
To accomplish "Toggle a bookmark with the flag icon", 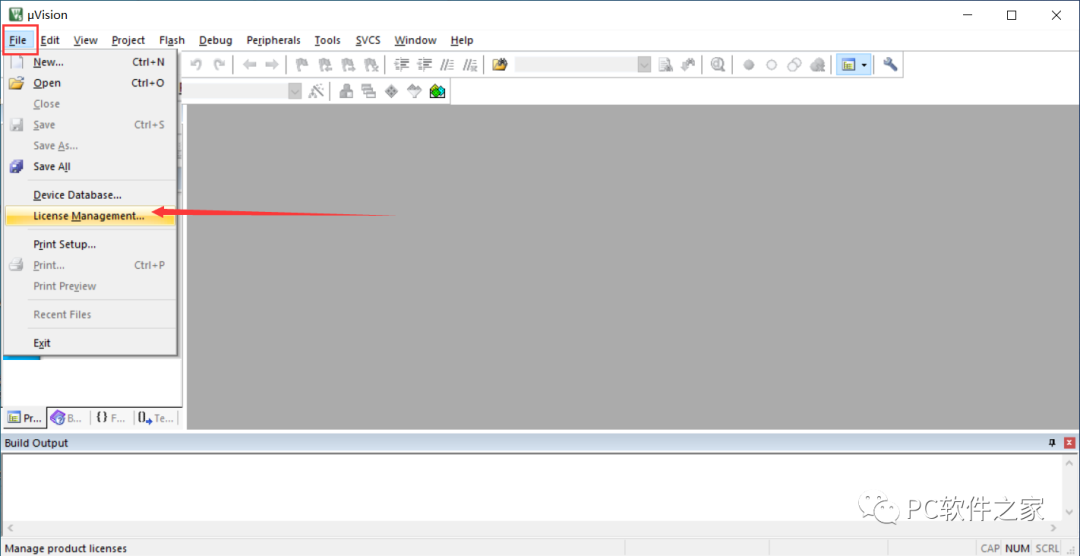I will (302, 65).
